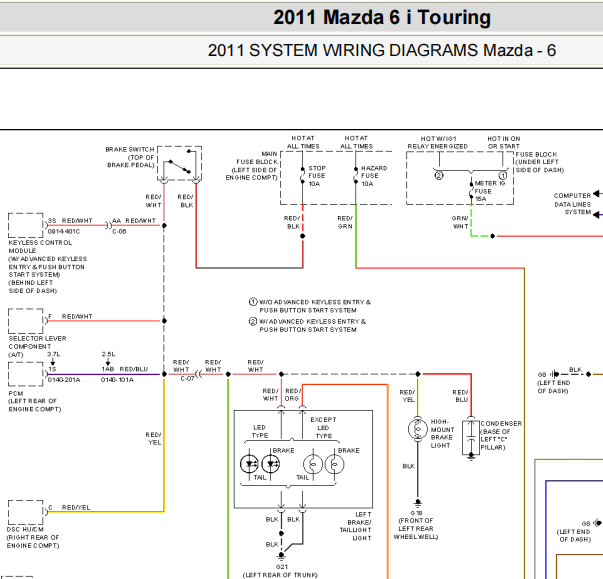Click the G18 ground symbol

pyautogui.click(x=418, y=503)
